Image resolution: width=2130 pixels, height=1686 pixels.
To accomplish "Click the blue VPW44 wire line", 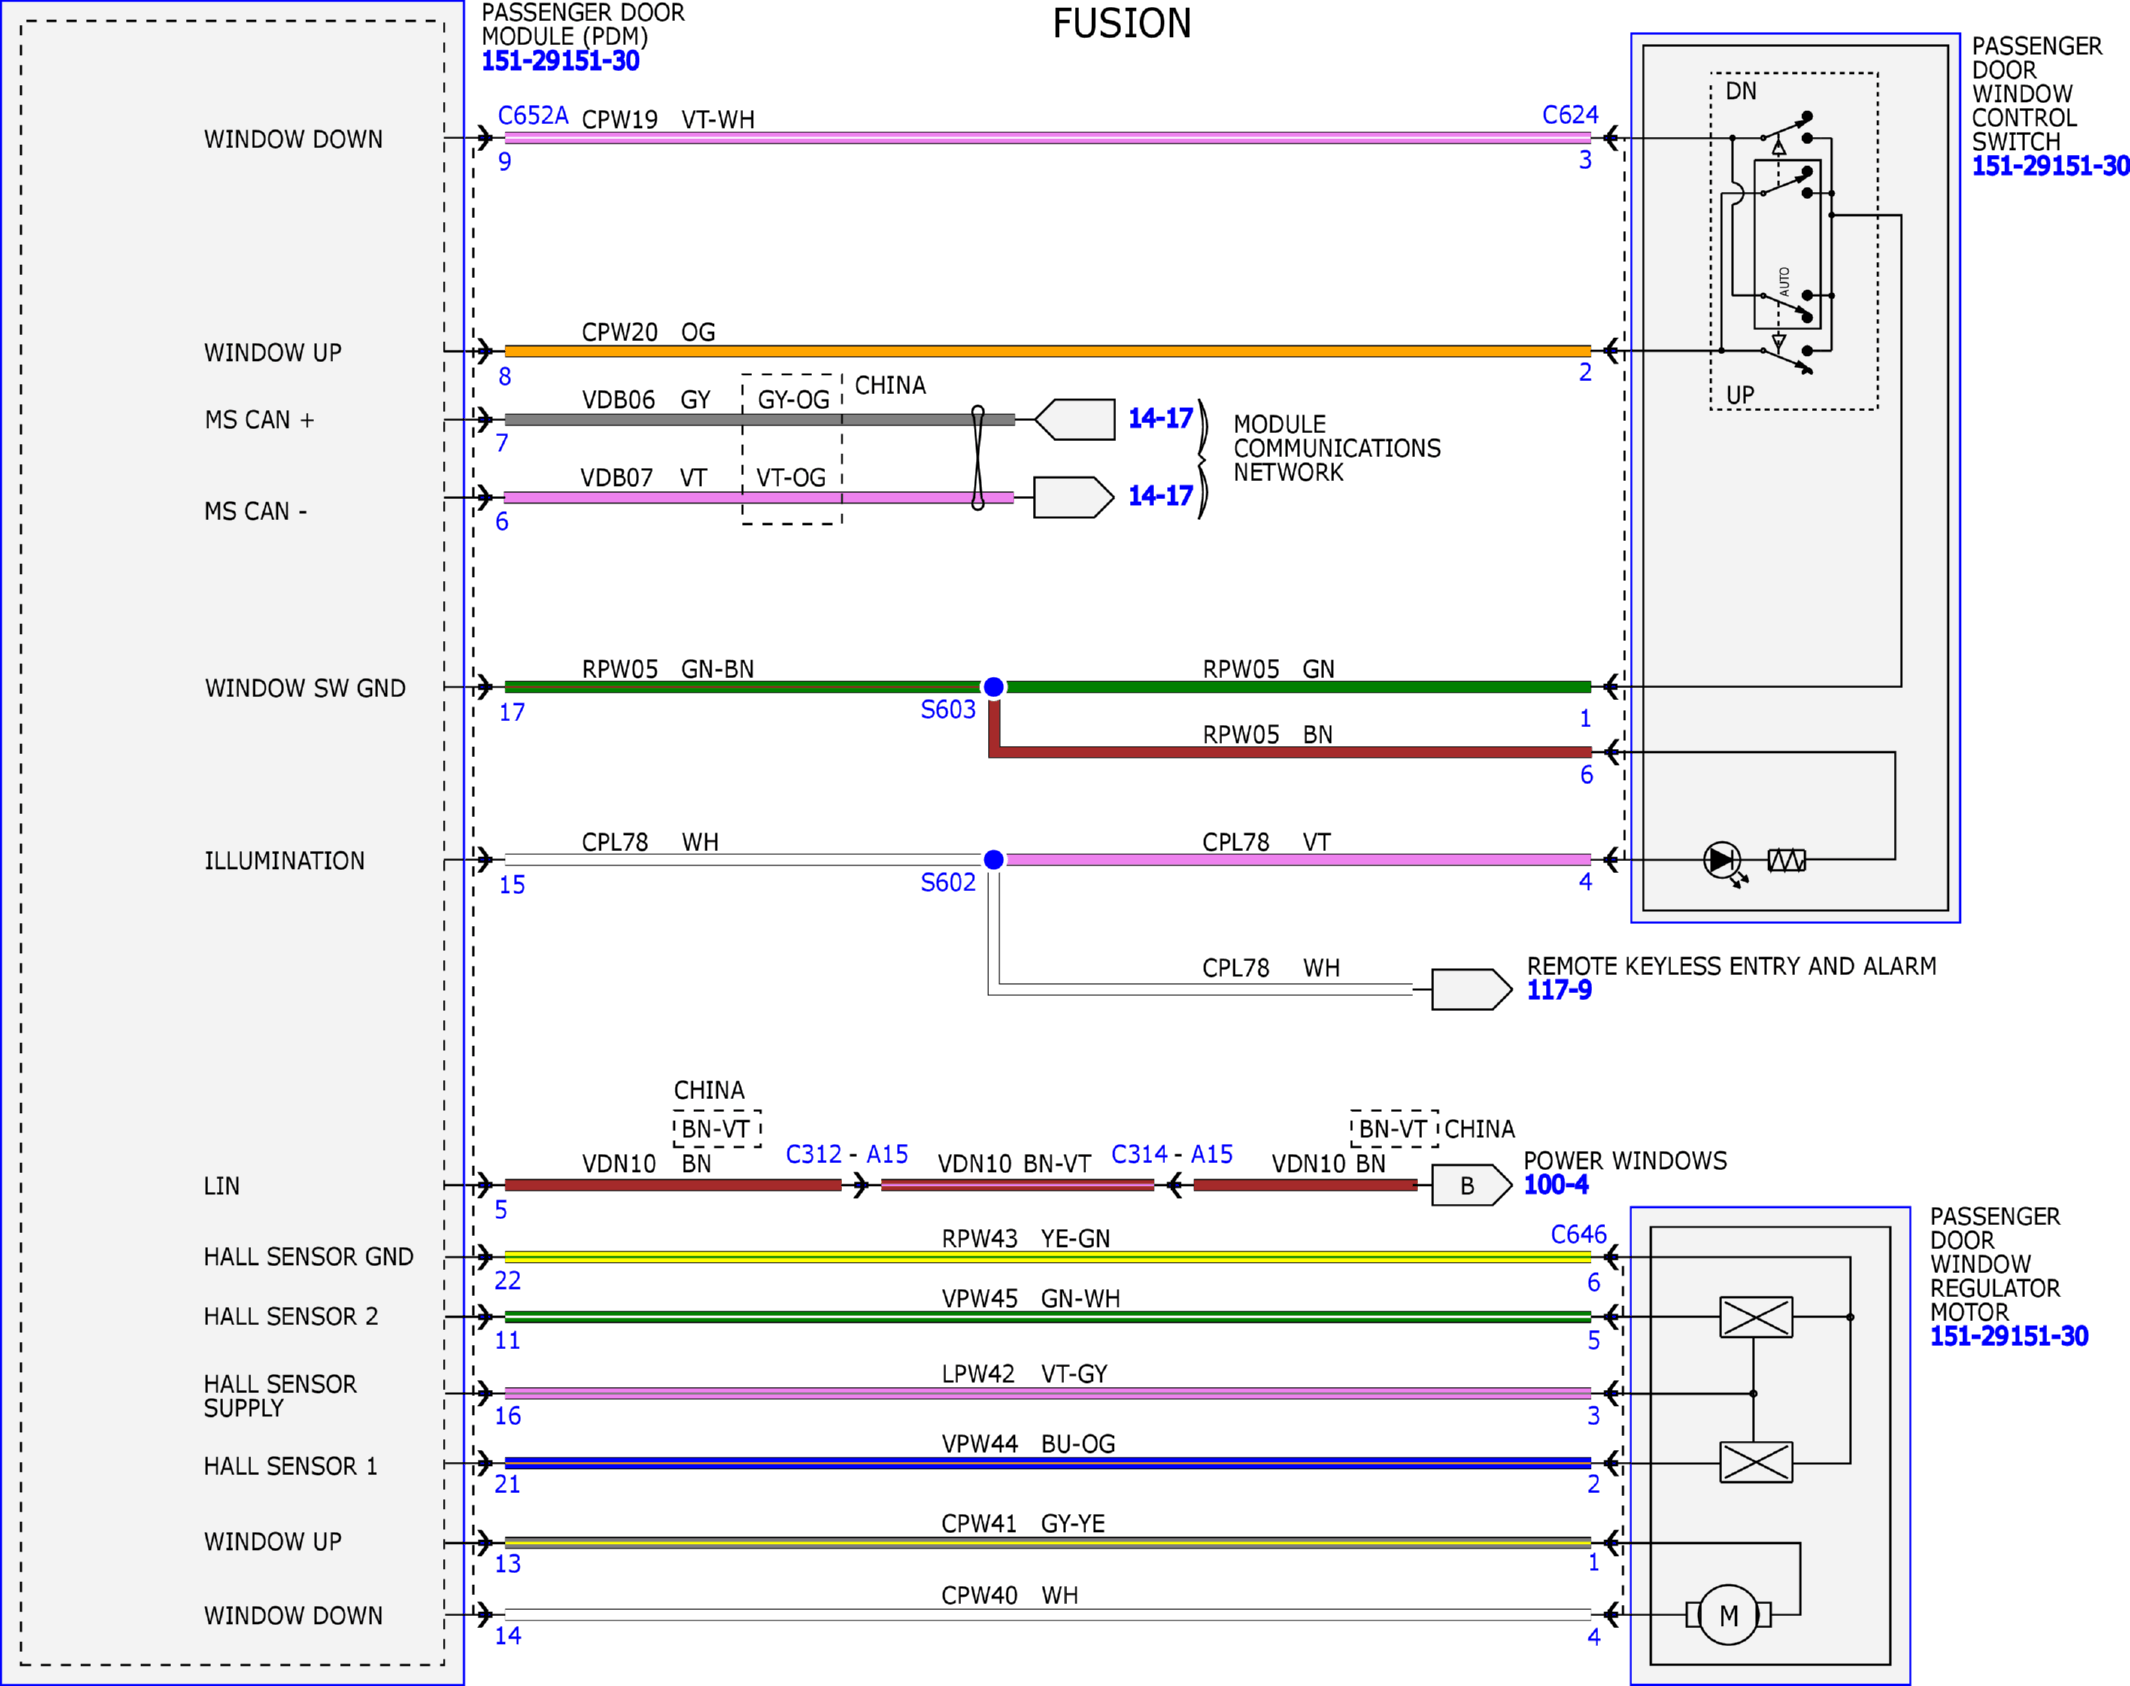I will coord(1047,1463).
